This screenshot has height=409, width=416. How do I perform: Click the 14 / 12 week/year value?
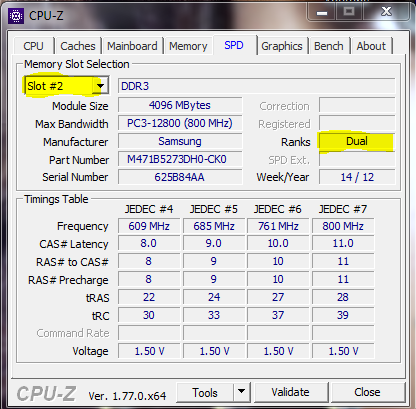(x=357, y=177)
